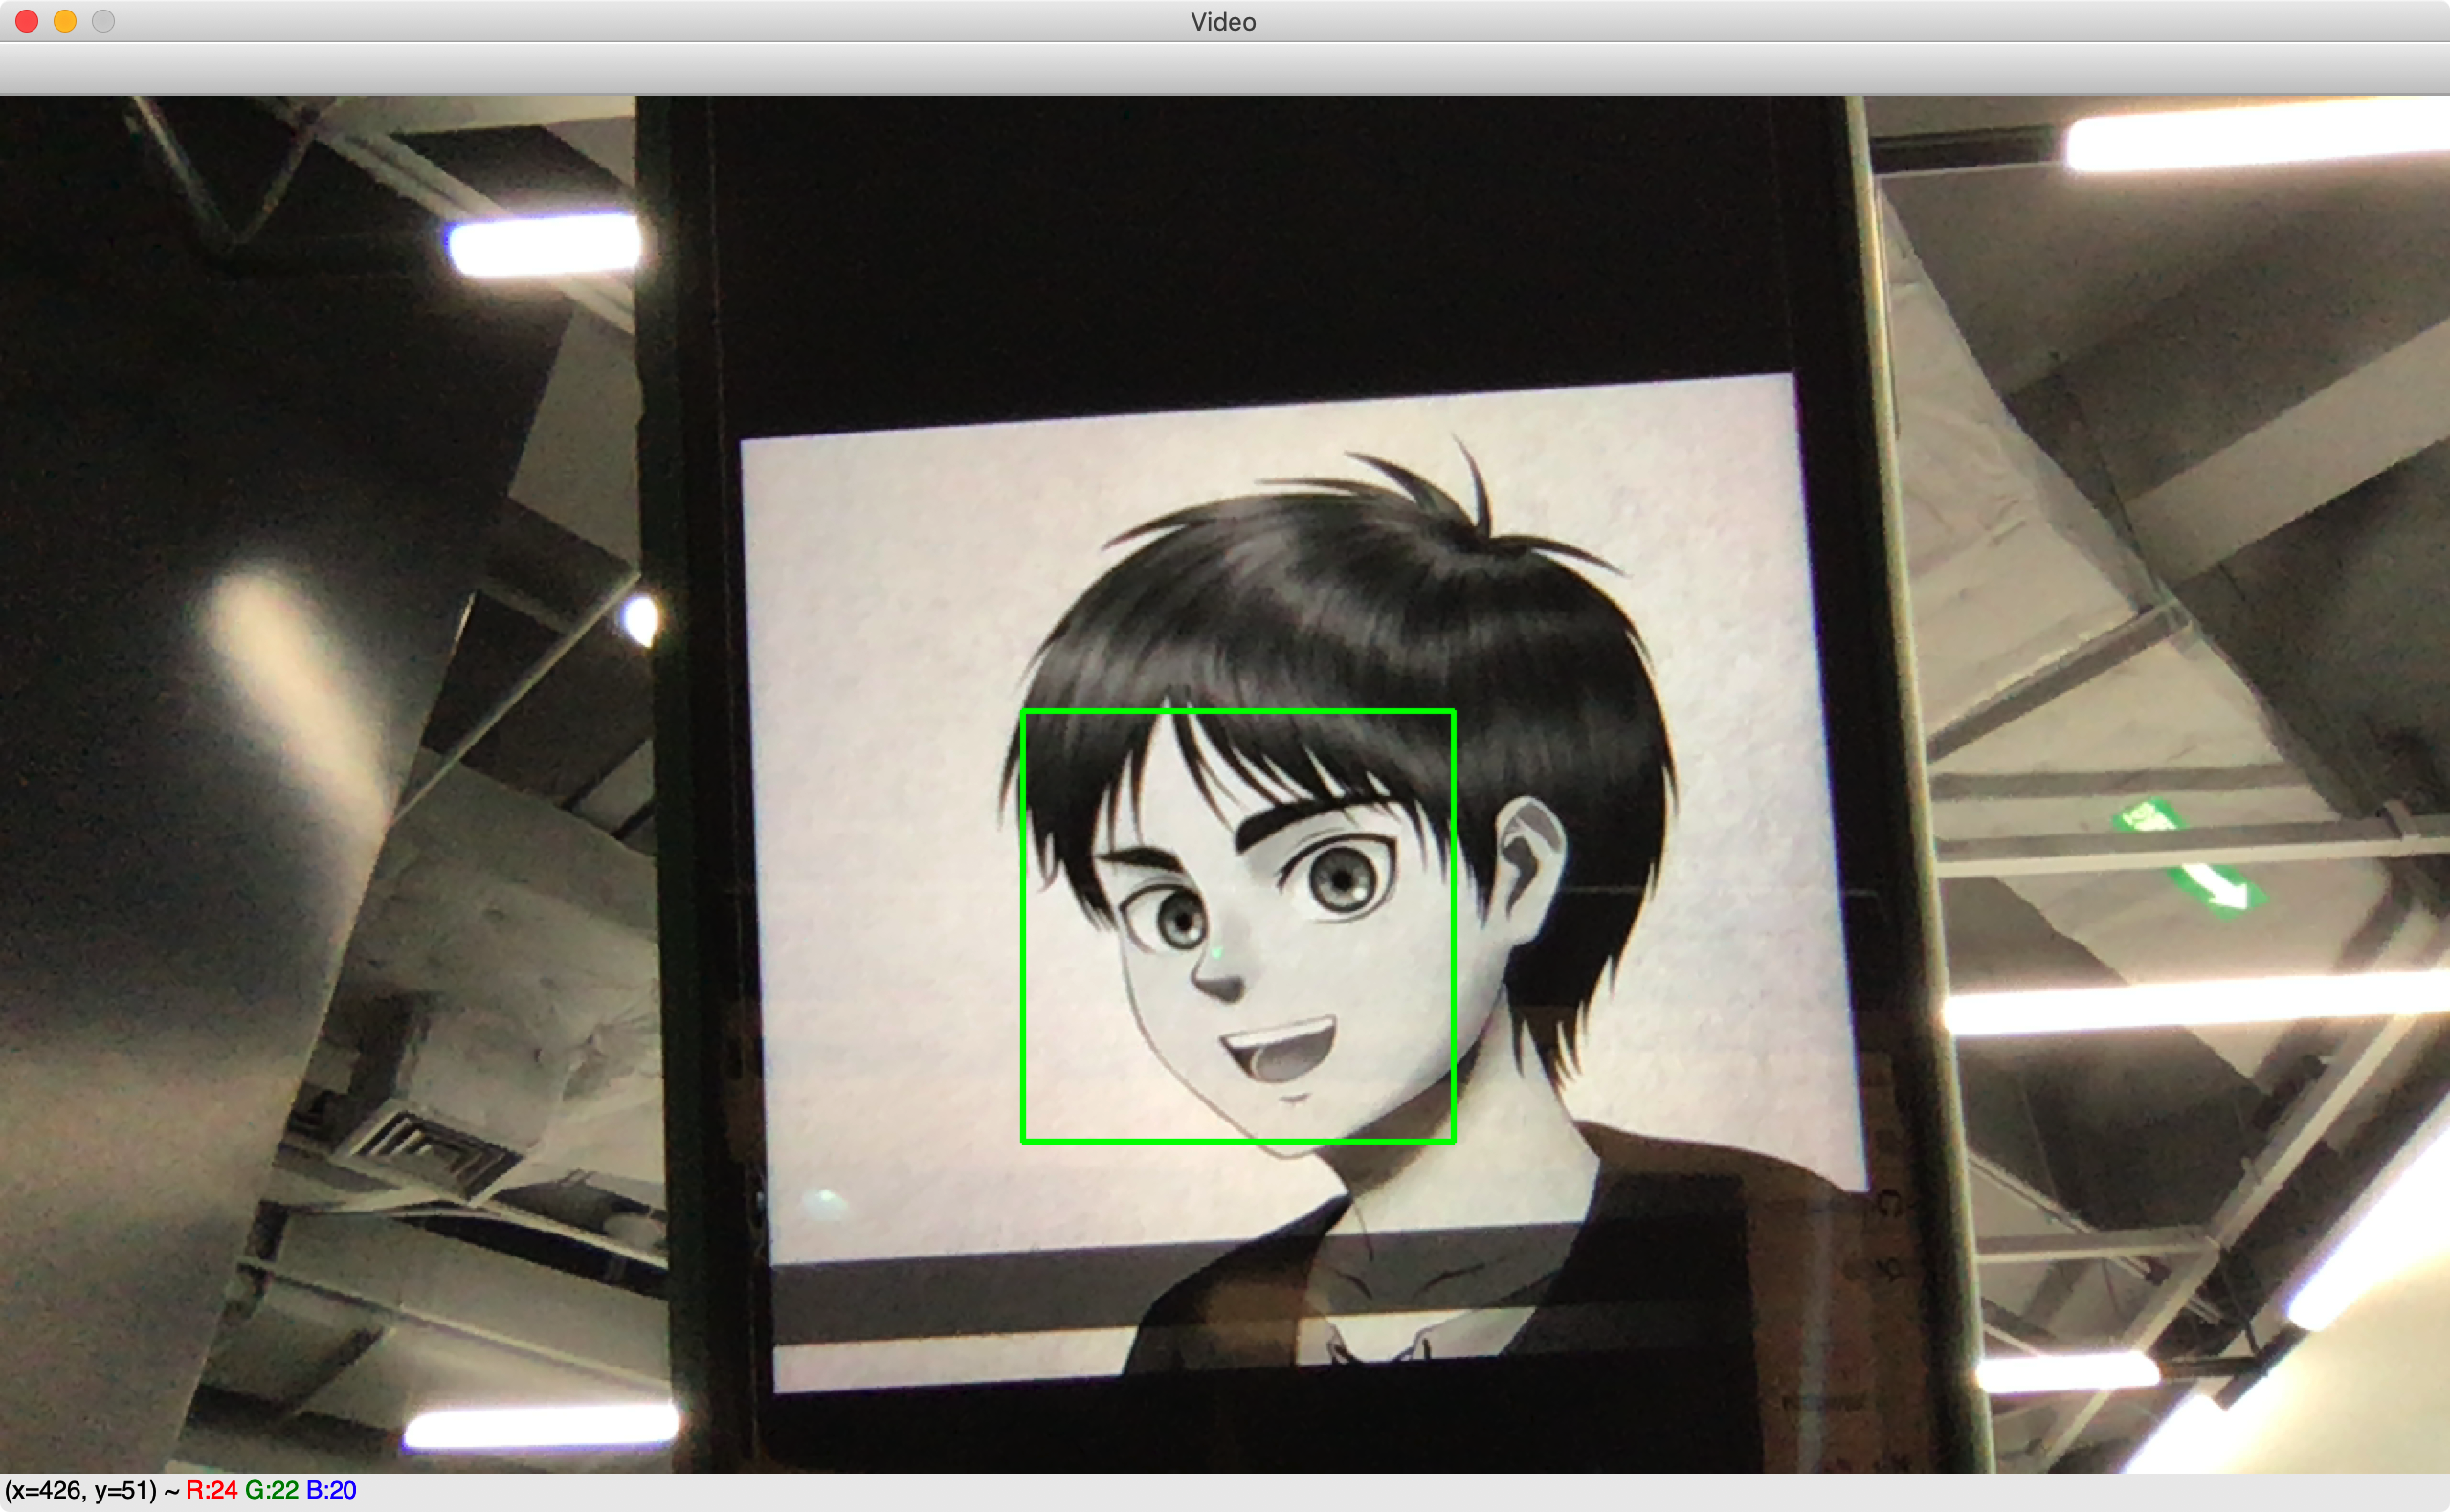Click the B:20 blue value

click(331, 1490)
